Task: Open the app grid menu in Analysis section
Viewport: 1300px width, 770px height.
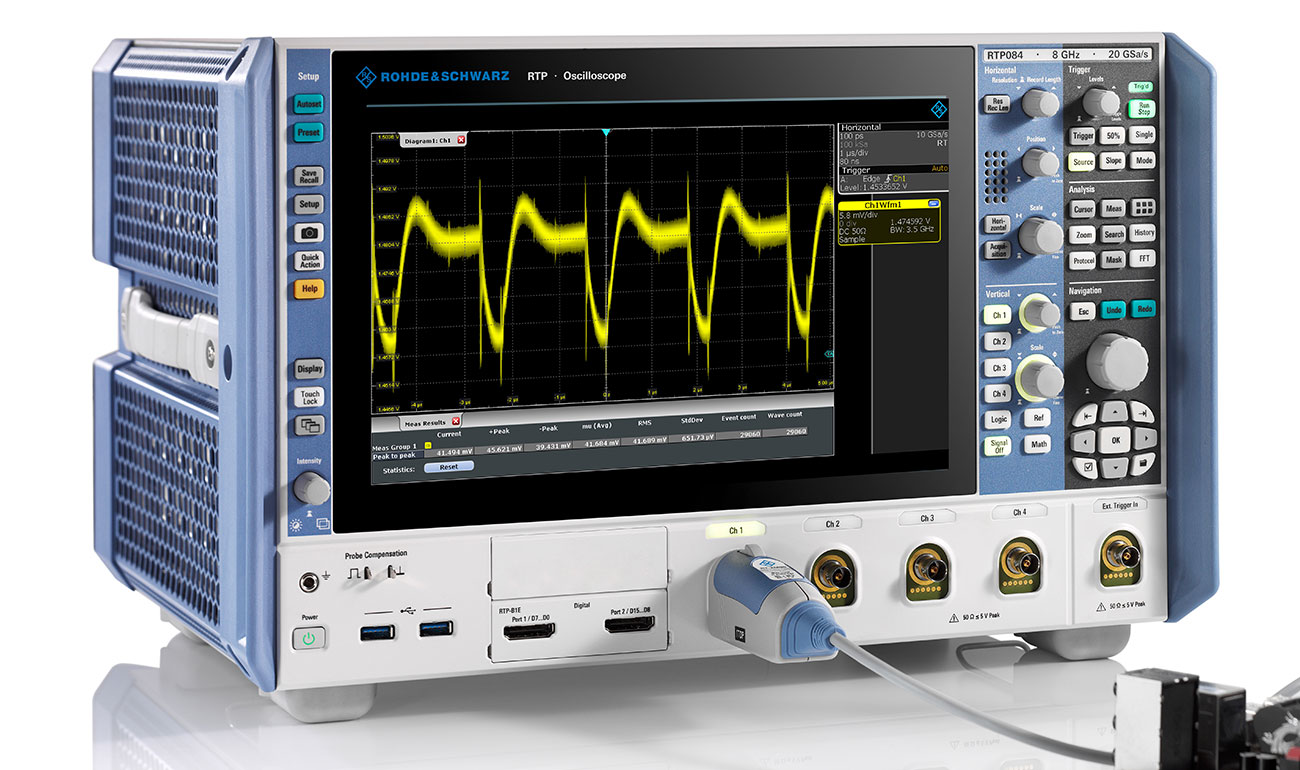Action: tap(1144, 207)
